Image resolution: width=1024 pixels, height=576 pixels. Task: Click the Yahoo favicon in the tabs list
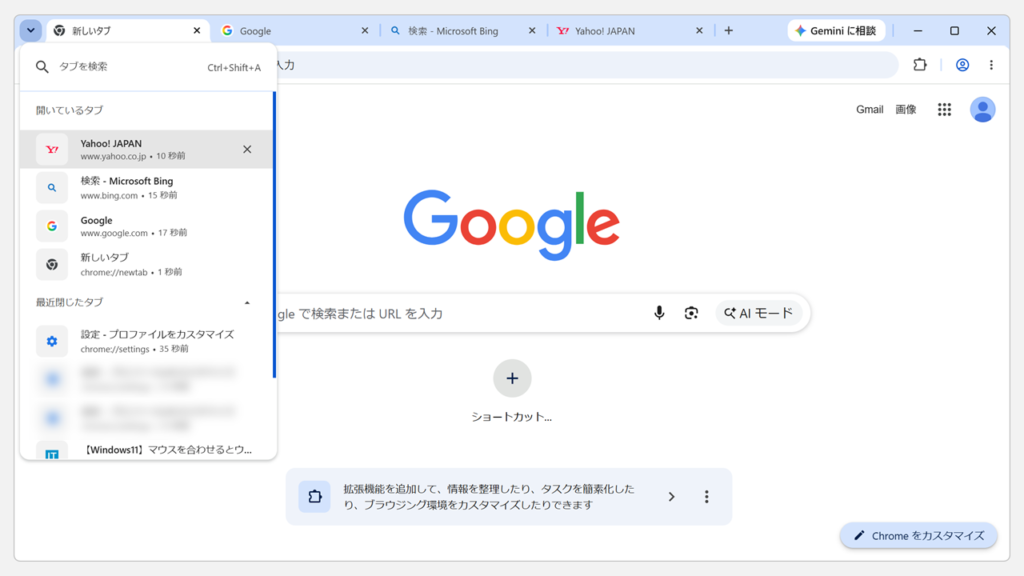pyautogui.click(x=52, y=150)
